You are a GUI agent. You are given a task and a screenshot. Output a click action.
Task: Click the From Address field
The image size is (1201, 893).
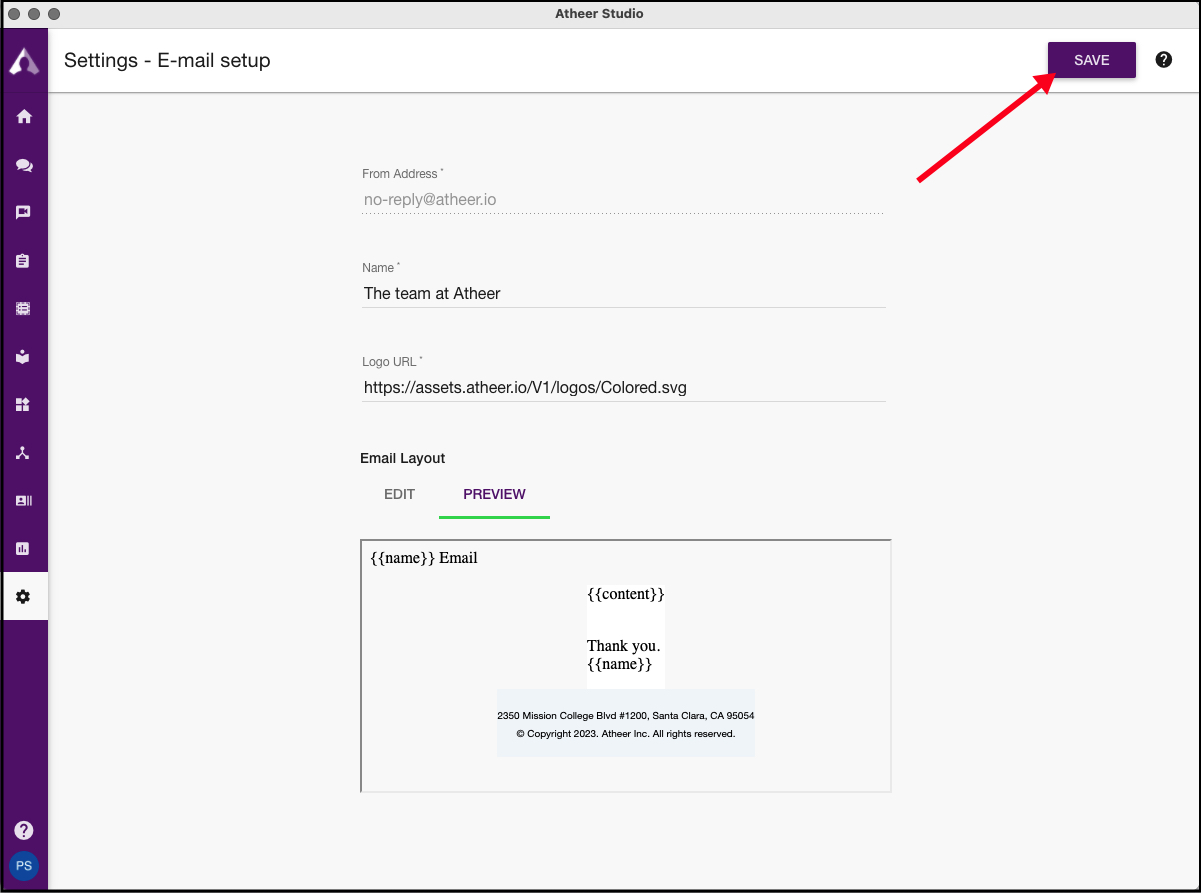(x=623, y=200)
